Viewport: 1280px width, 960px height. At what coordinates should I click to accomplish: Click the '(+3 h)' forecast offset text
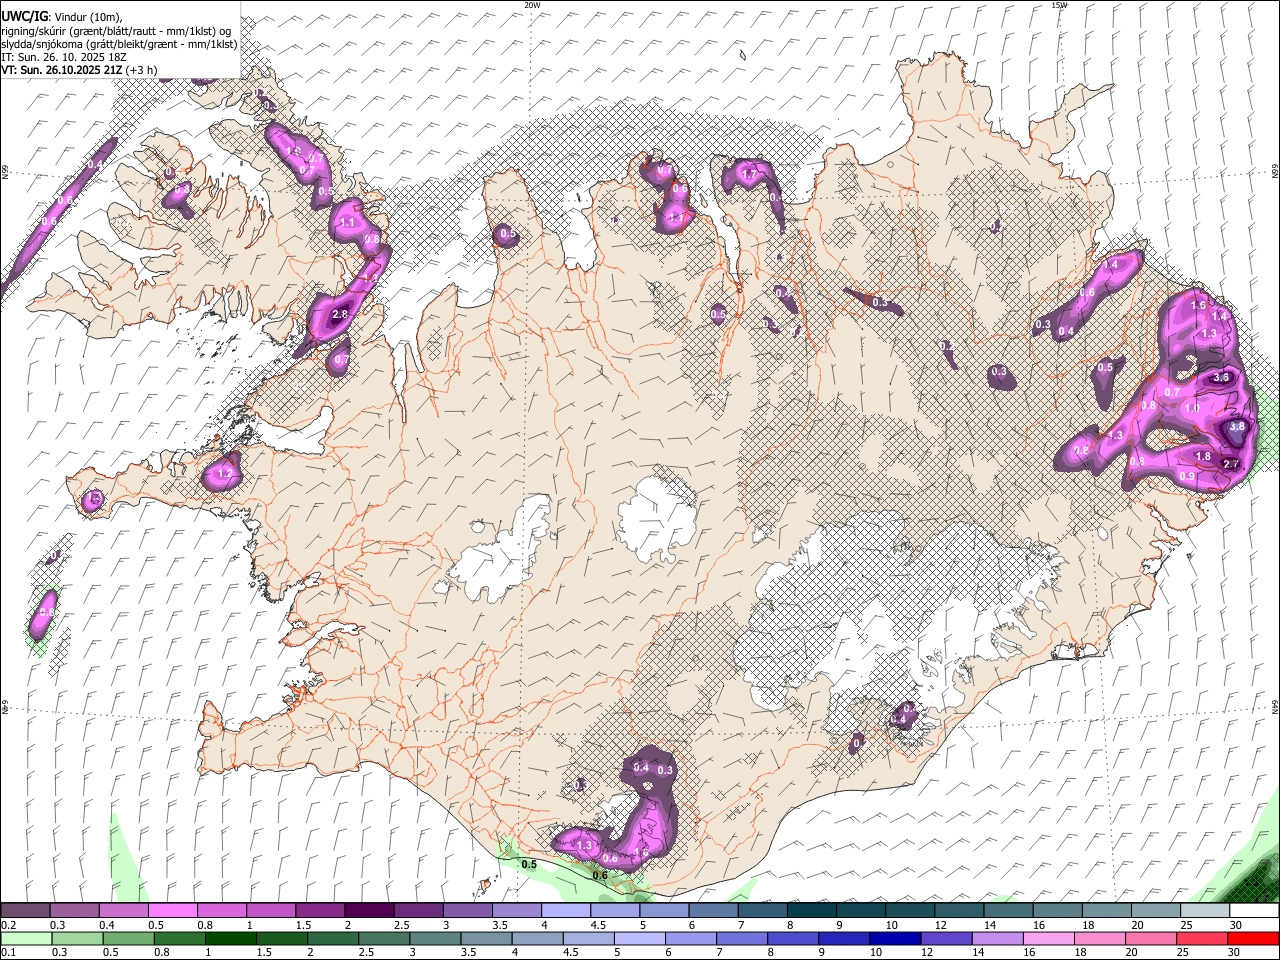[140, 70]
